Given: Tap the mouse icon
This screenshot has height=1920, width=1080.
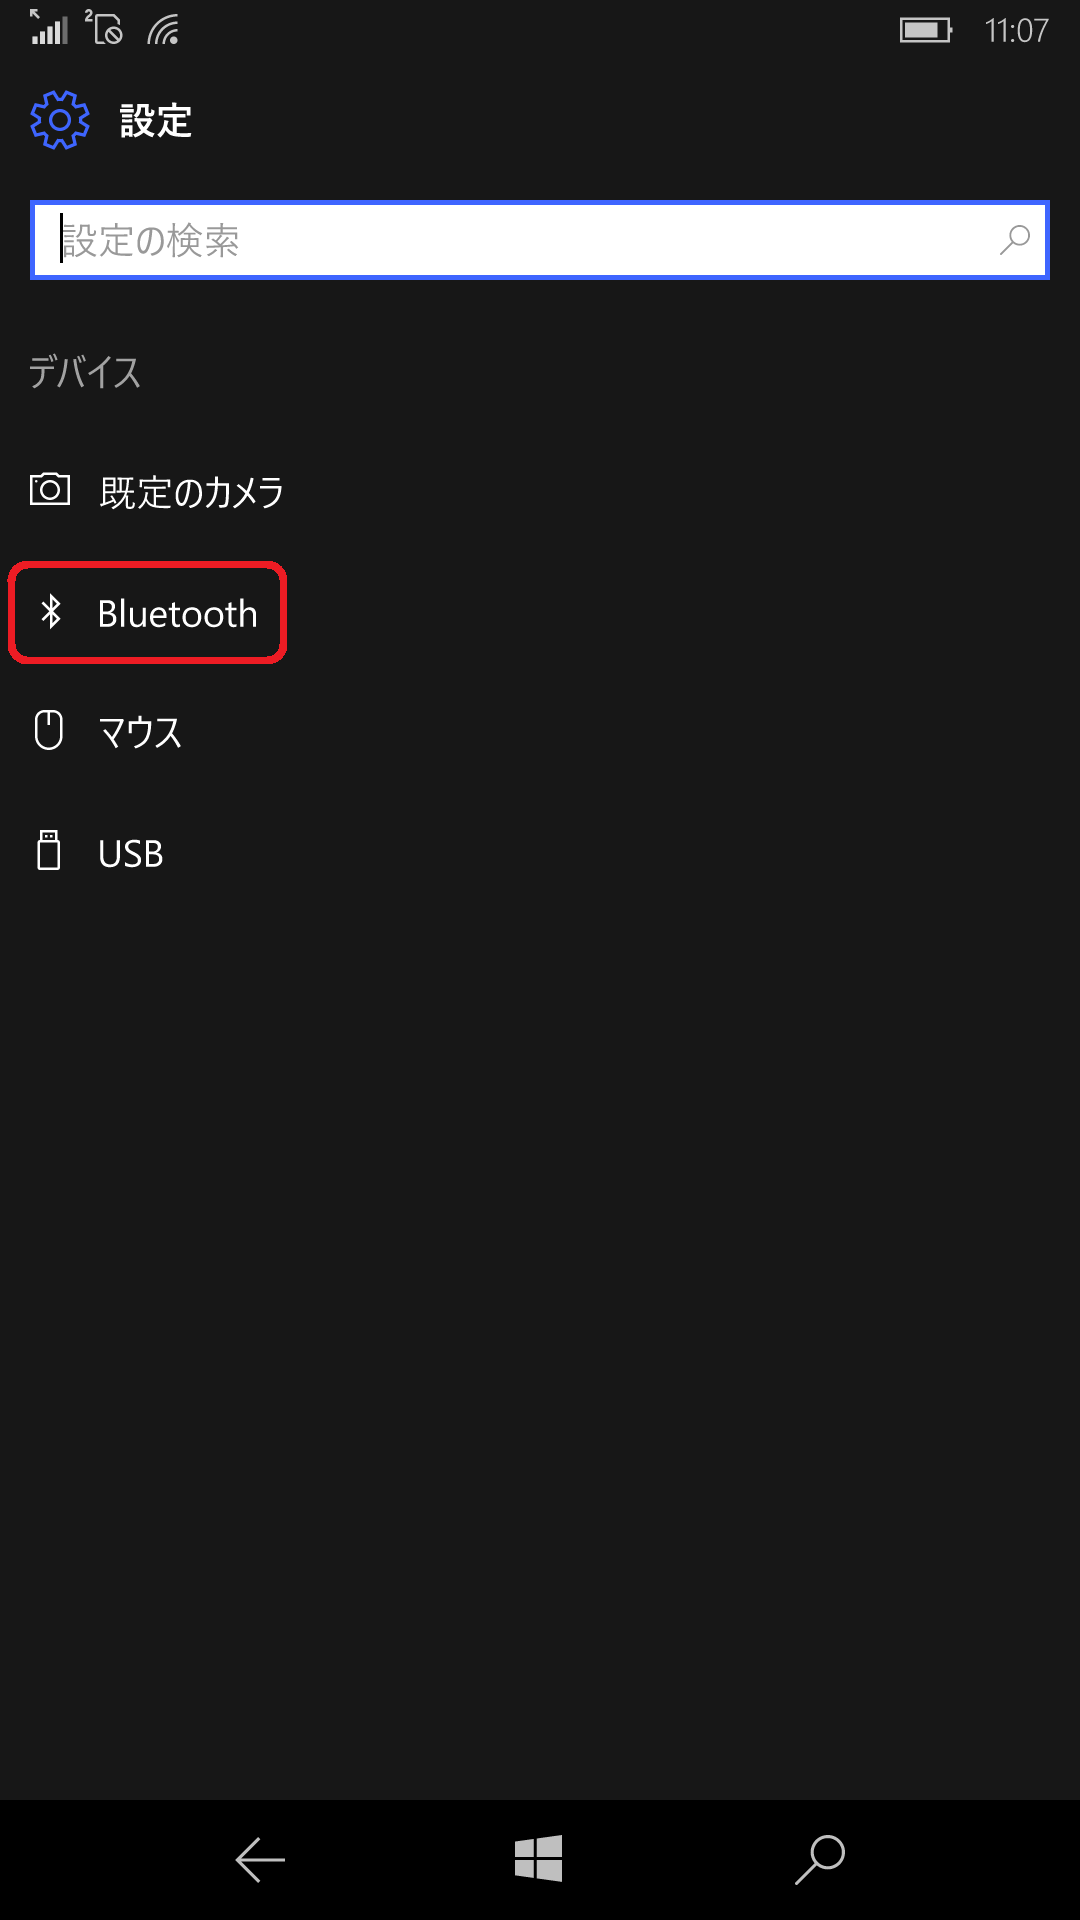Looking at the screenshot, I should tap(49, 730).
